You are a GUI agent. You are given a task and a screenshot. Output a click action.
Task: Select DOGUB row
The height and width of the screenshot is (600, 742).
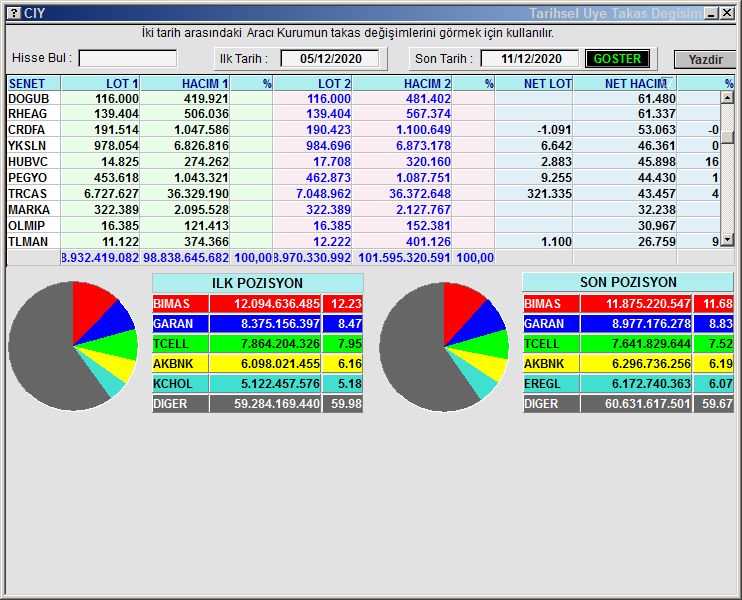[363, 98]
